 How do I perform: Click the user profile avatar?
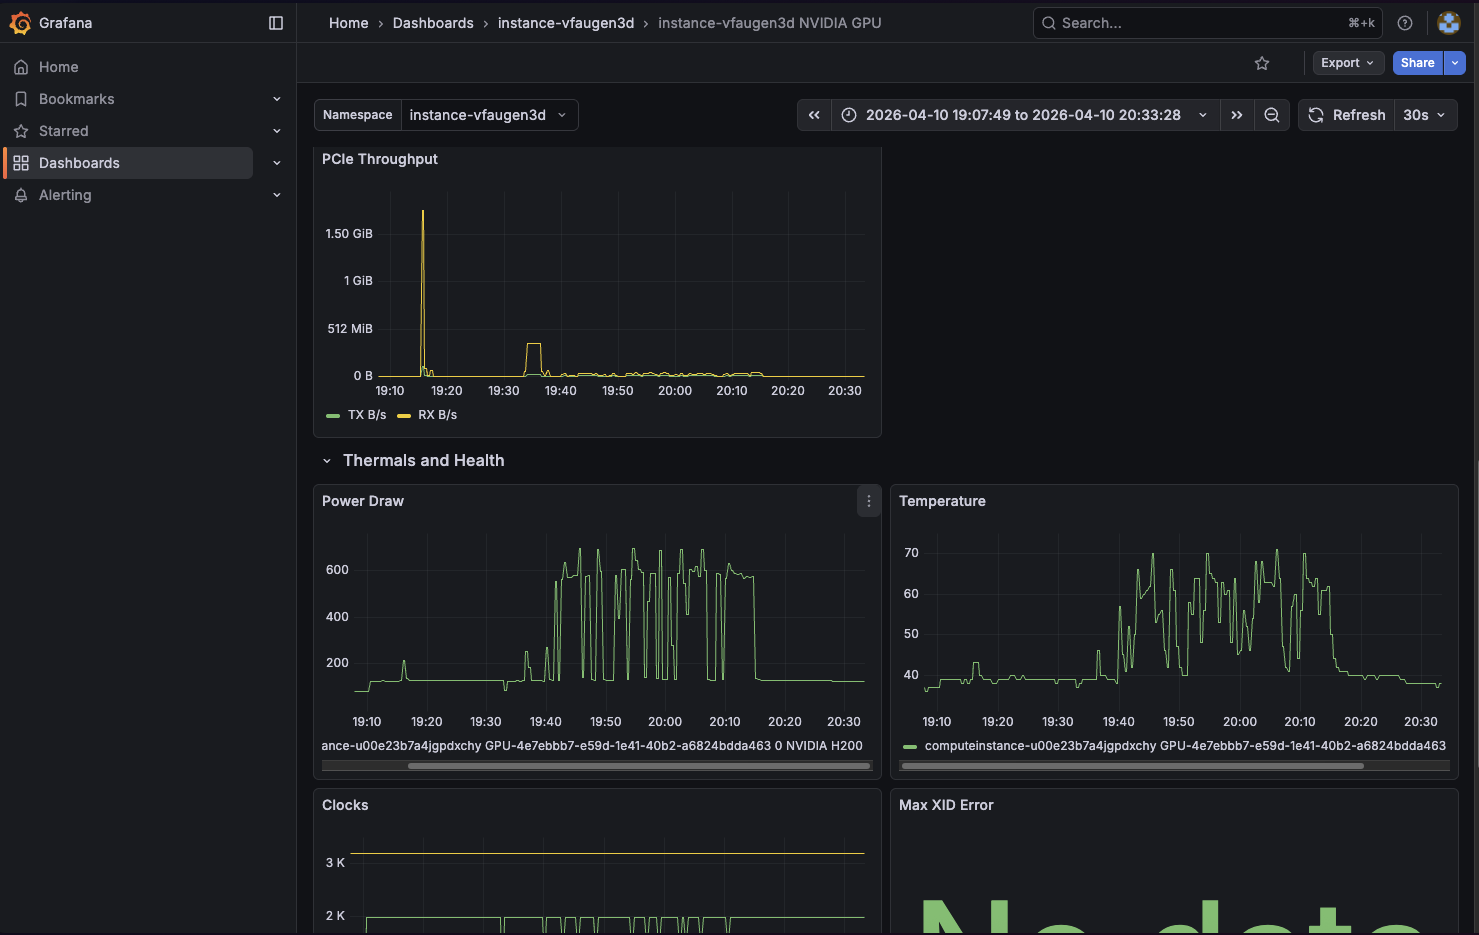coord(1448,23)
